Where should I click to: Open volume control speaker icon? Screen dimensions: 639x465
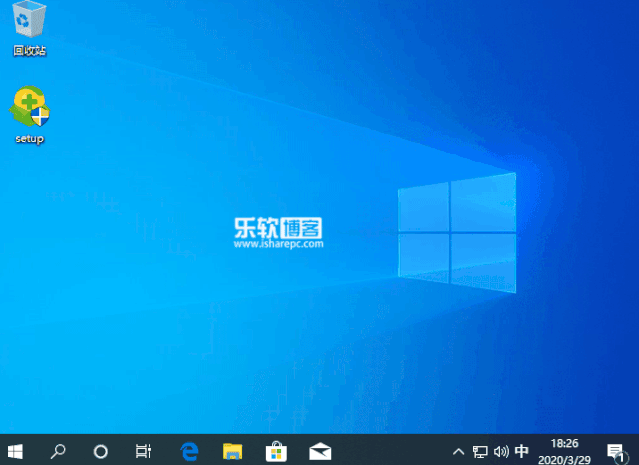501,452
